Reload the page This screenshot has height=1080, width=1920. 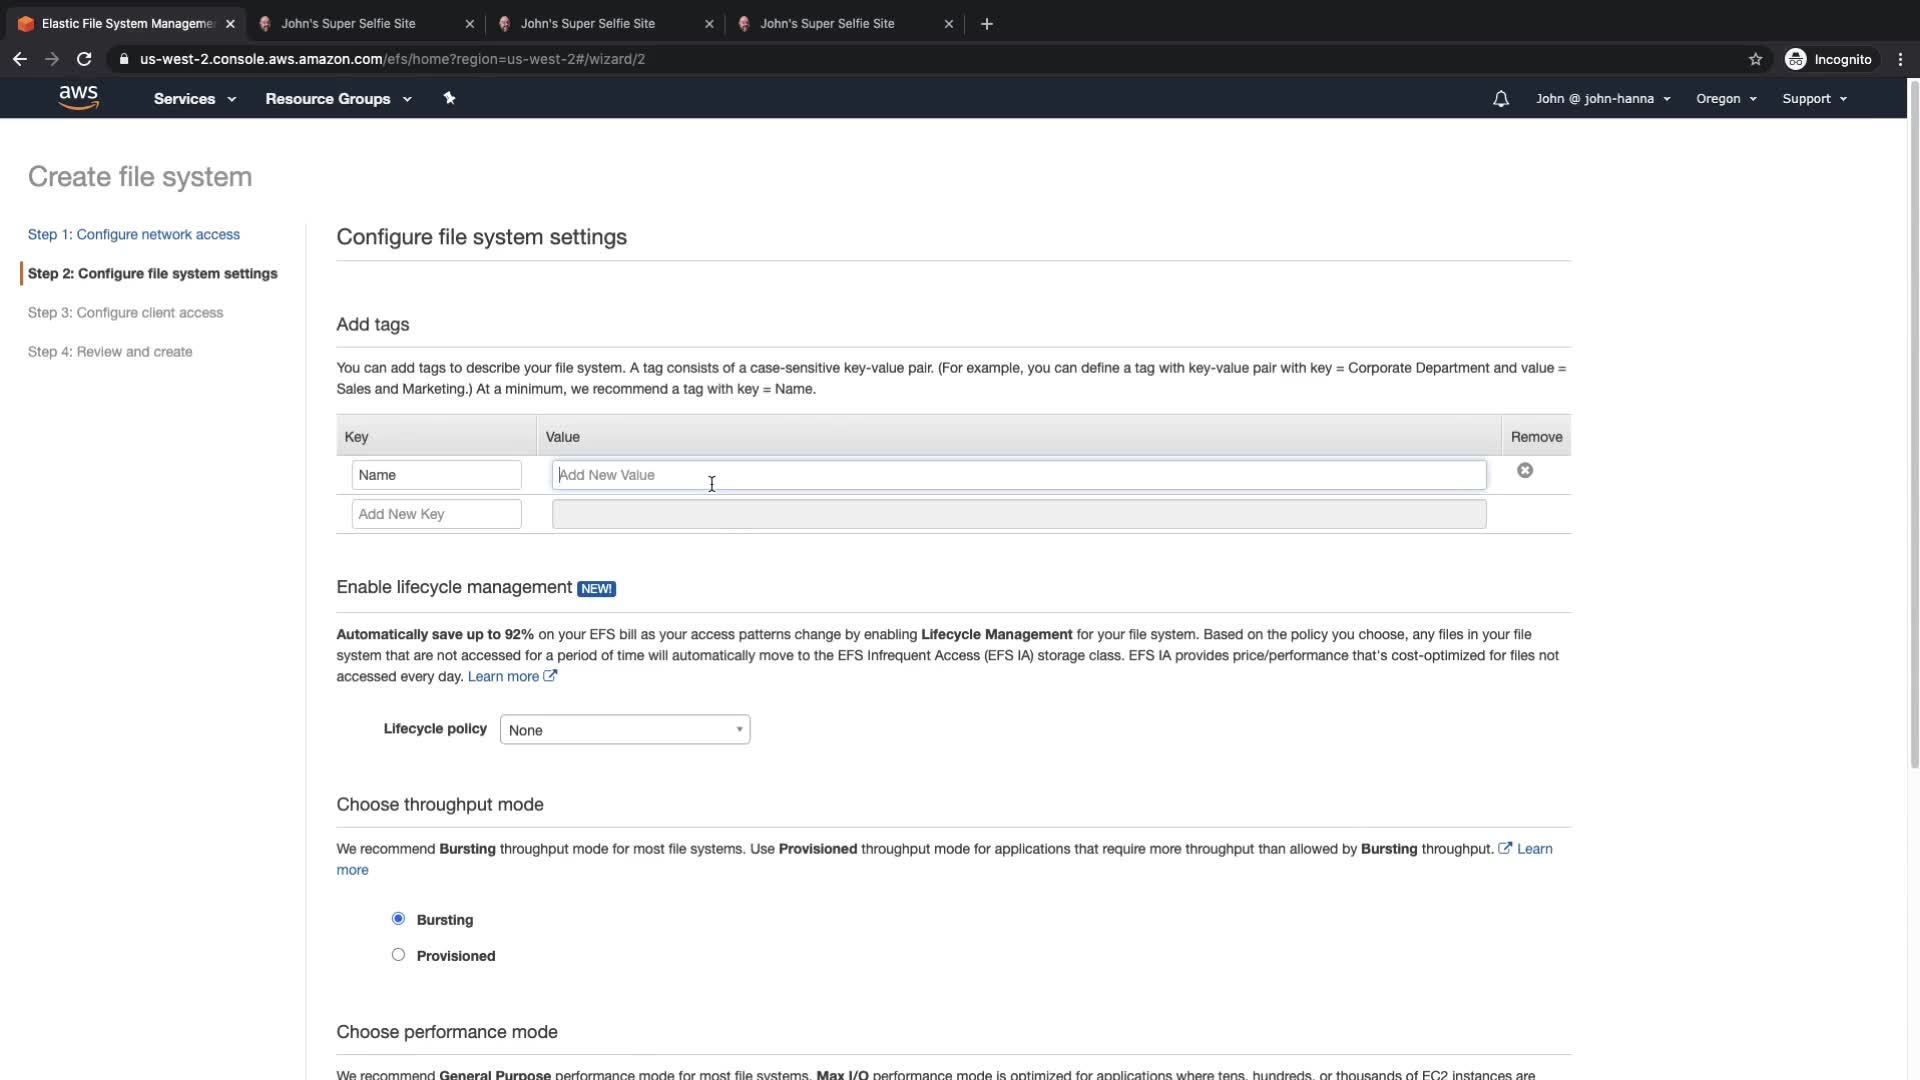pyautogui.click(x=84, y=59)
